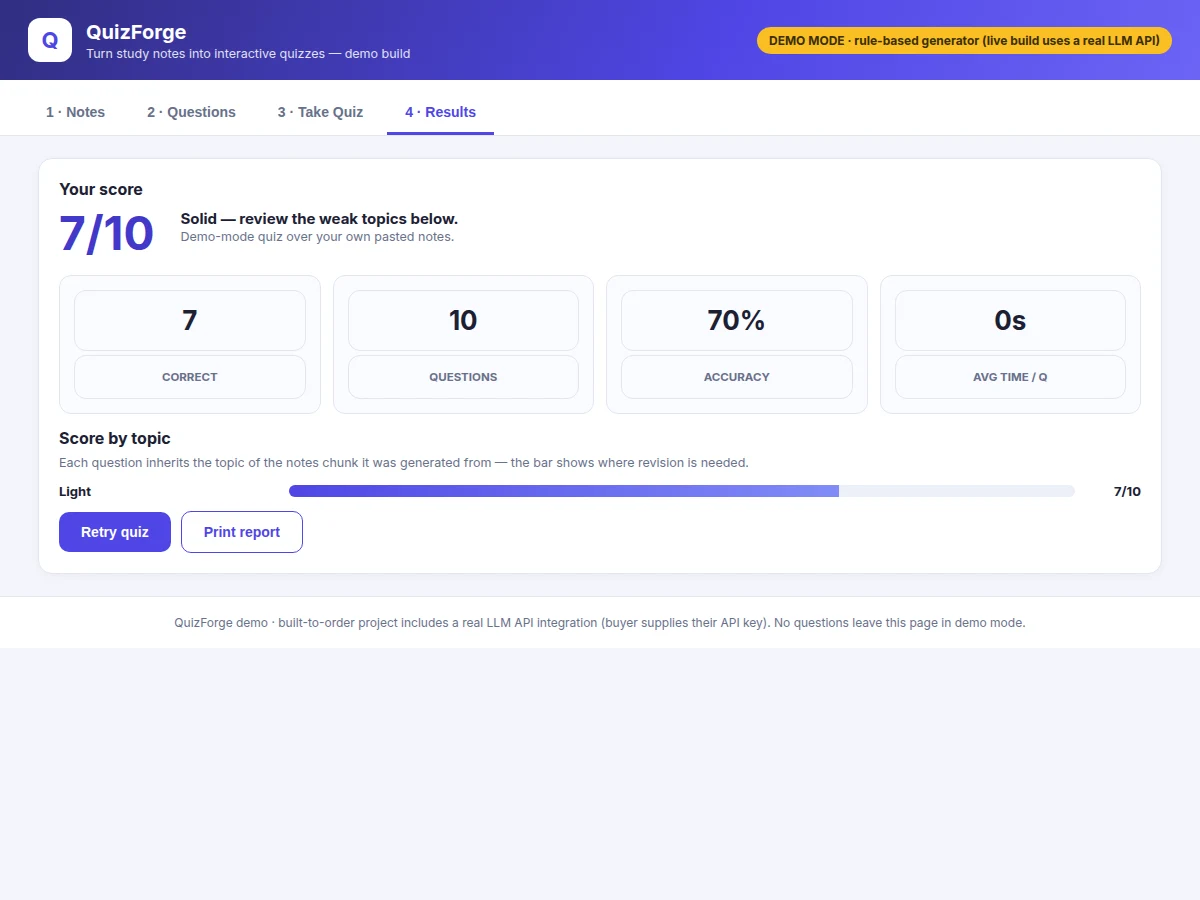Click the QuizForge Q logo icon
Screen dimensions: 1200x900
pos(50,40)
